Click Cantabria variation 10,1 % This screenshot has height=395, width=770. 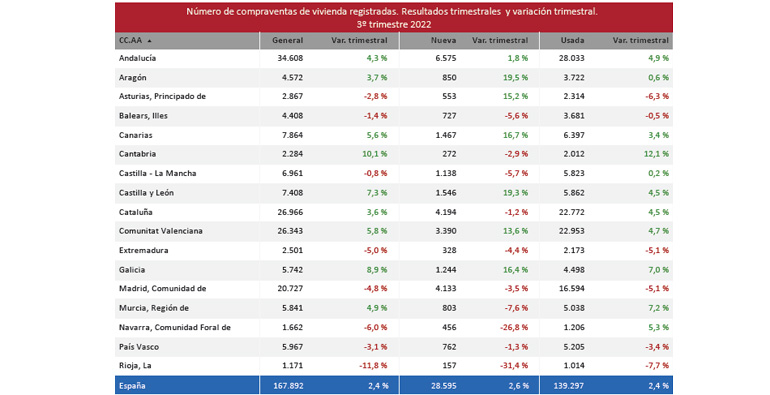tap(375, 154)
